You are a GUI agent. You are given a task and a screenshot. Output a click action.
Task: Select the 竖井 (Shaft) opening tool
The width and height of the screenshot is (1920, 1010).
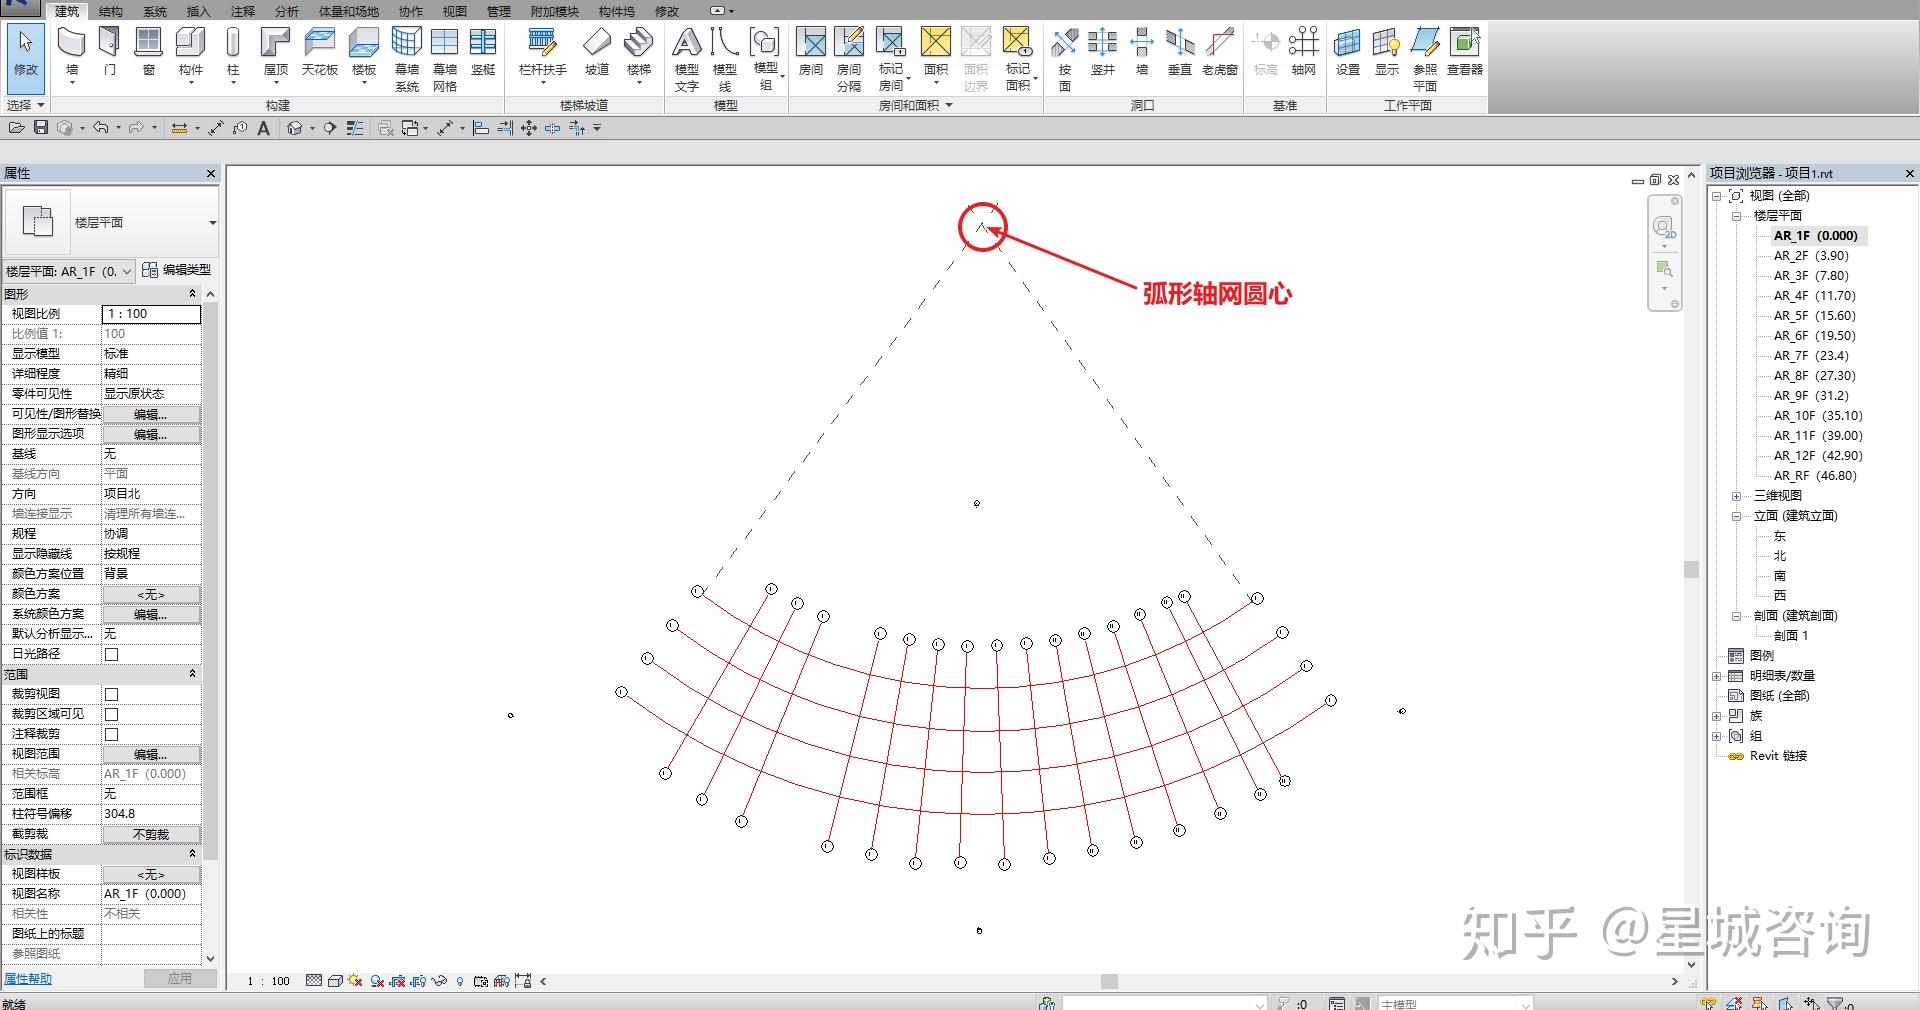point(1103,52)
